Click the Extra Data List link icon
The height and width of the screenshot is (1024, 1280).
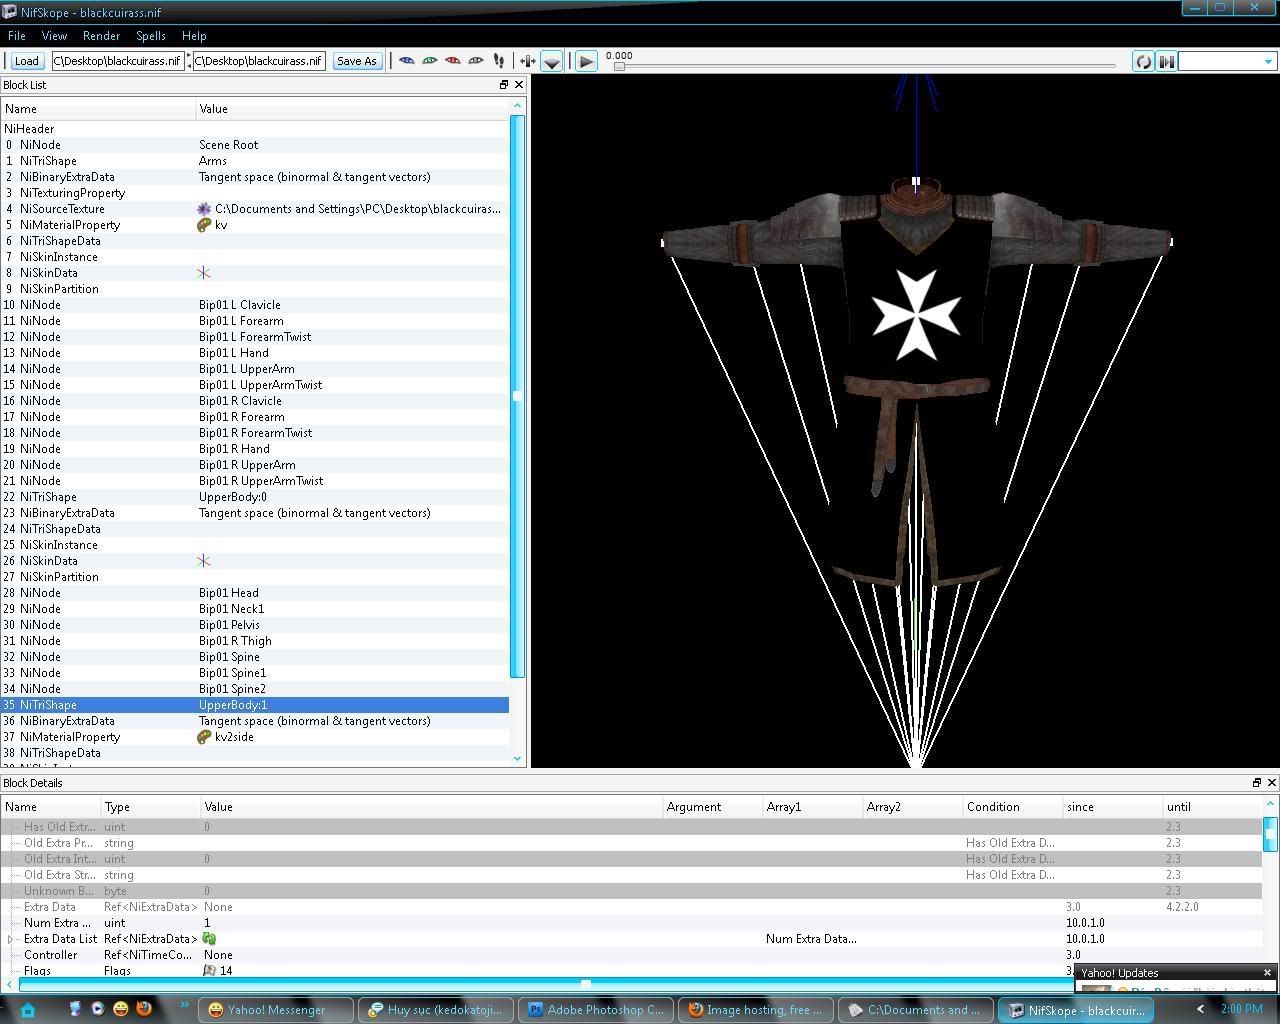(210, 939)
